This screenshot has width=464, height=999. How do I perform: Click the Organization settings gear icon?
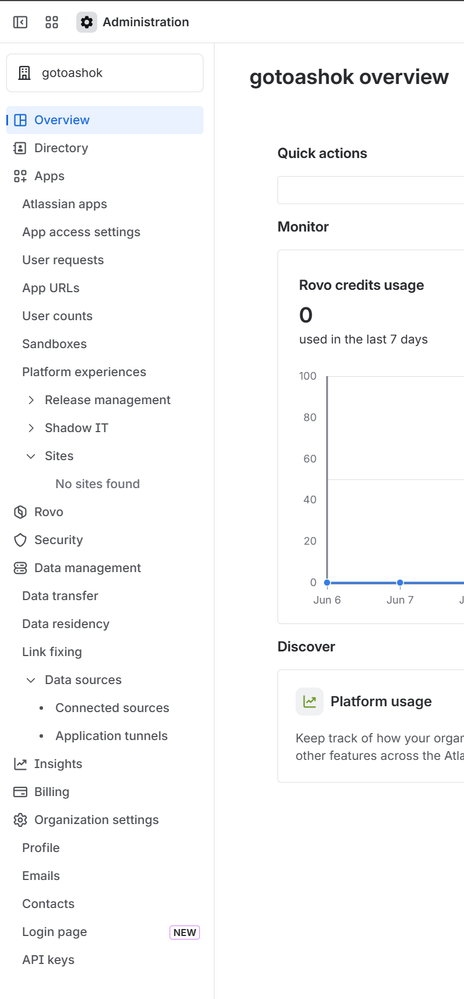coord(20,819)
